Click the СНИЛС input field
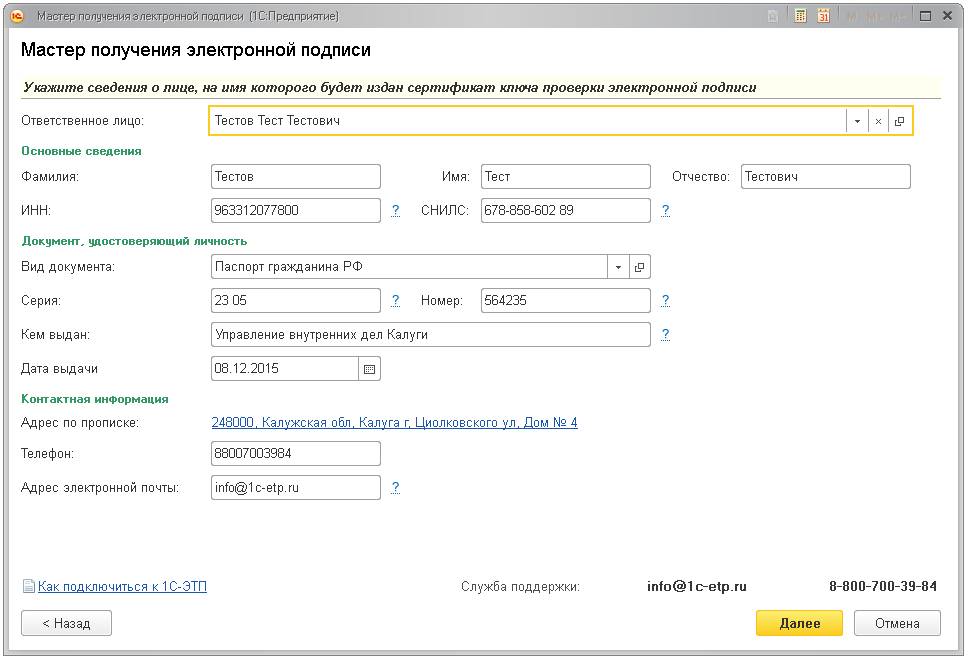 [x=565, y=211]
